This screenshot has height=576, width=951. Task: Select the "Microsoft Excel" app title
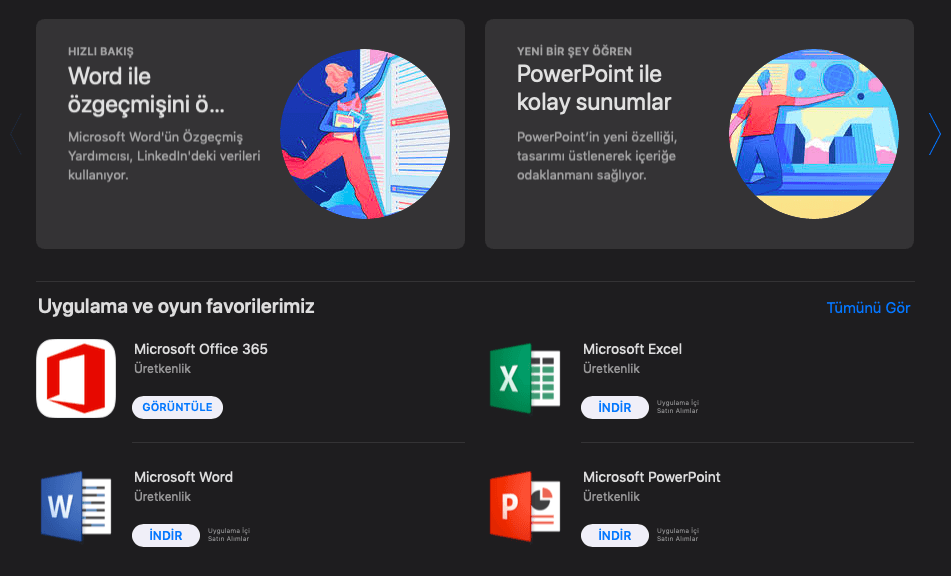[632, 349]
